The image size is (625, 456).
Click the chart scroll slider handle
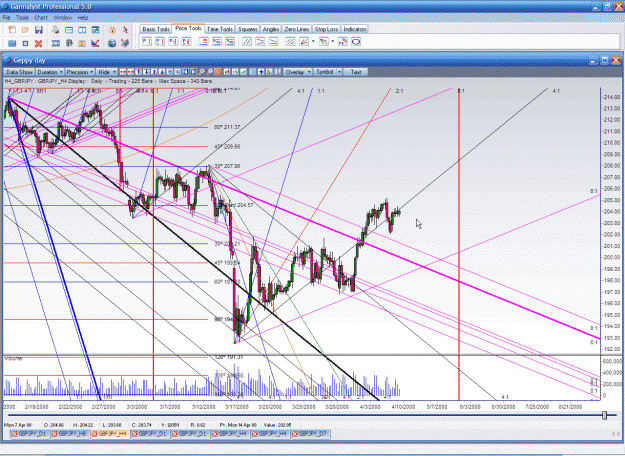[604, 415]
